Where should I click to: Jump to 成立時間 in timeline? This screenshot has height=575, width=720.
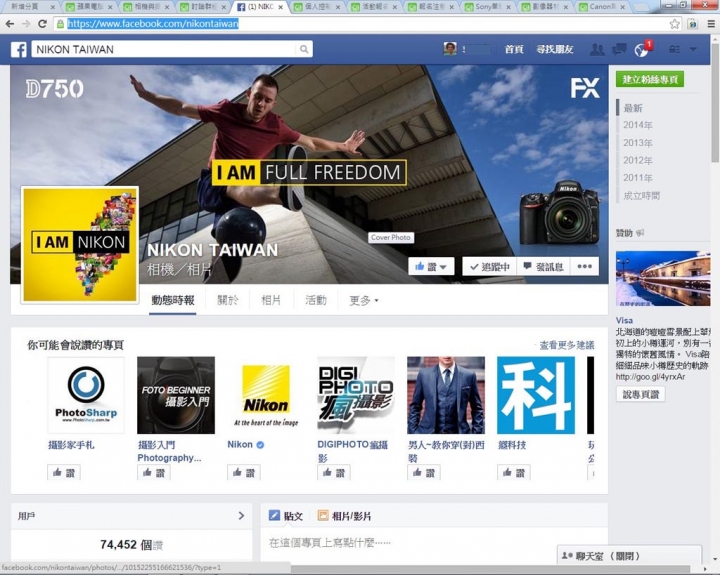tap(641, 196)
